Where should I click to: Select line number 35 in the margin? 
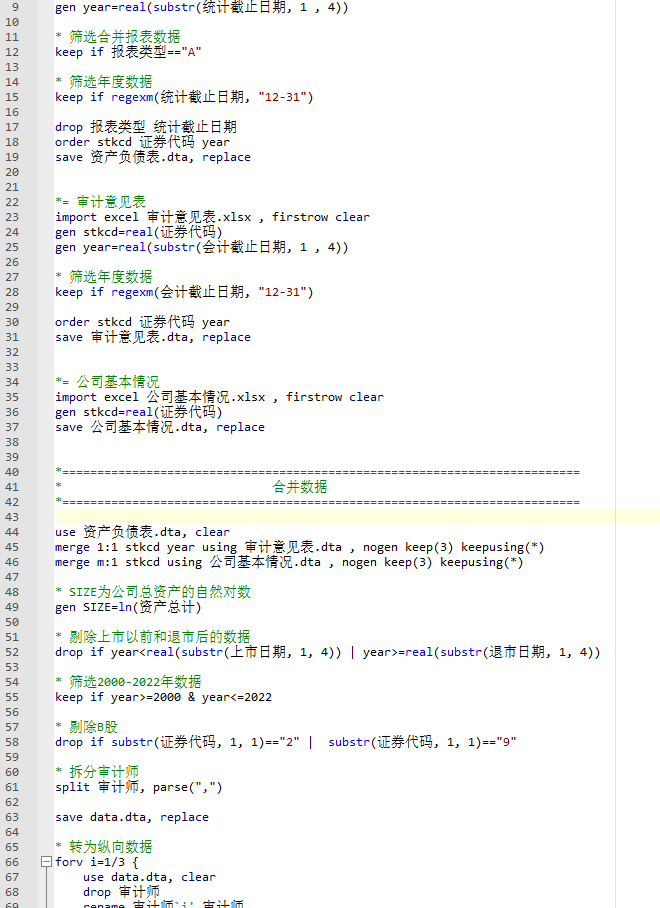(13, 397)
